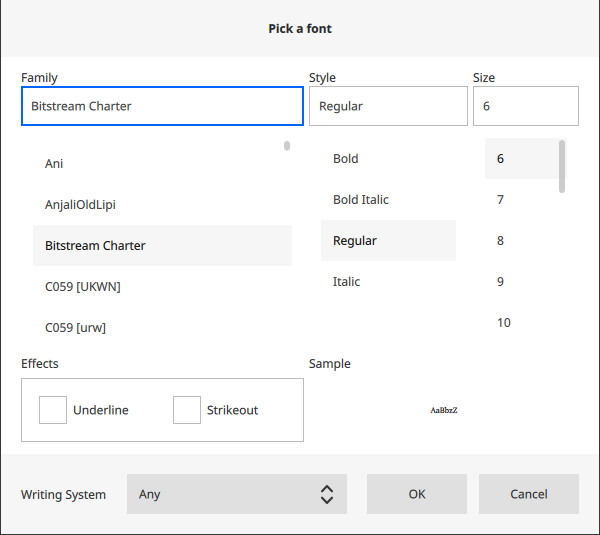Screen dimensions: 600x535
Task: Pick the C059 [UKWN] font
Action: pos(83,286)
